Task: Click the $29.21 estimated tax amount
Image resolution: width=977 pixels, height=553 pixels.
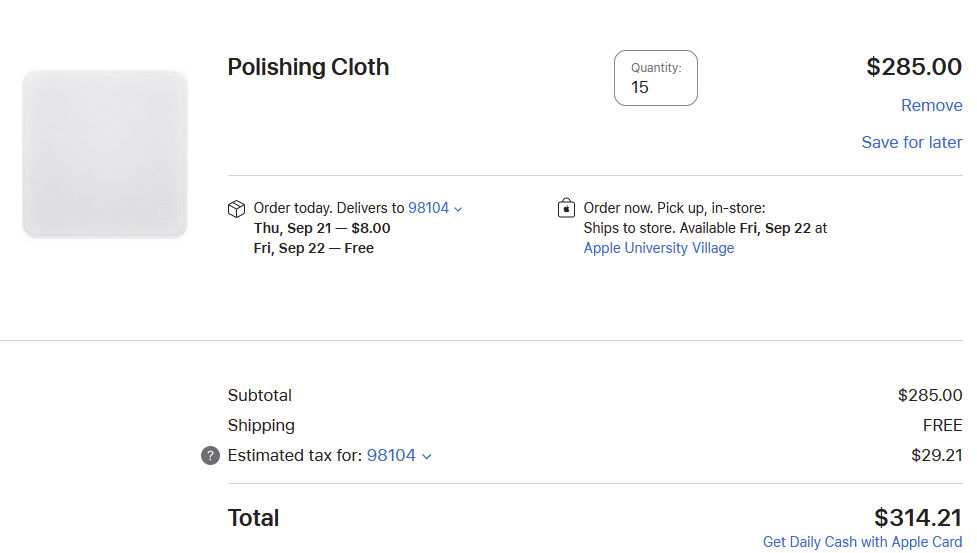Action: (936, 455)
